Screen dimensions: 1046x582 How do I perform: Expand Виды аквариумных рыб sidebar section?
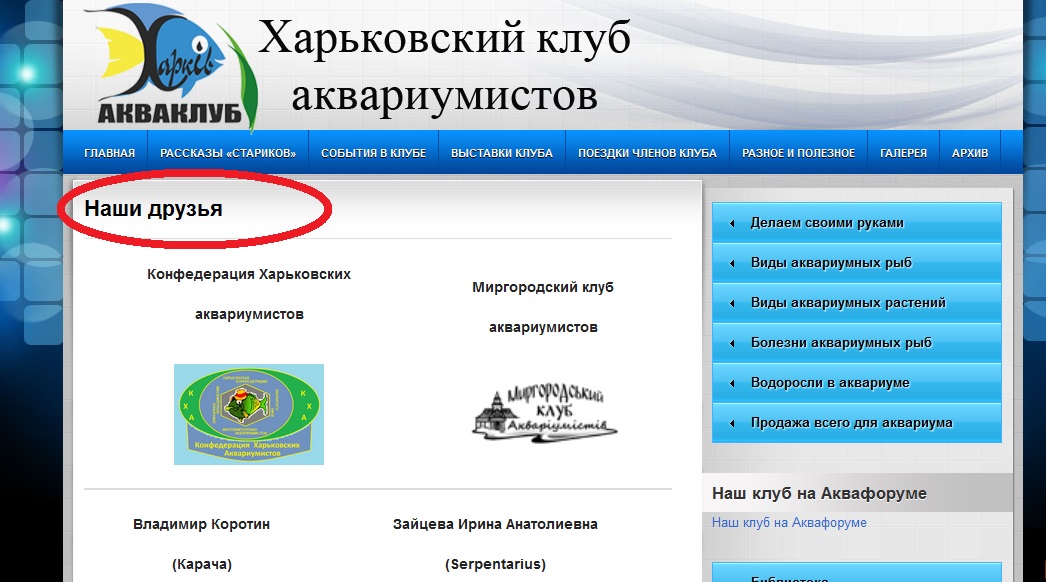tap(831, 263)
